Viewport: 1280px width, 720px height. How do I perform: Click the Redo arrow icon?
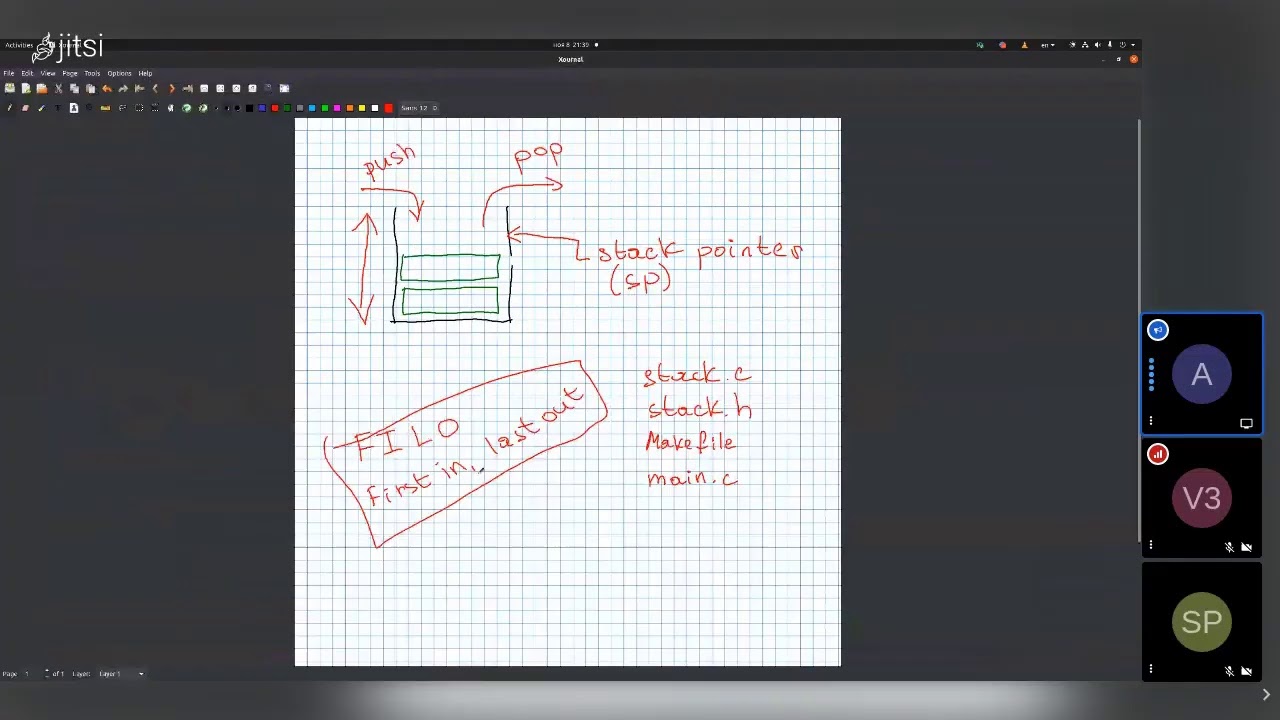[x=123, y=88]
